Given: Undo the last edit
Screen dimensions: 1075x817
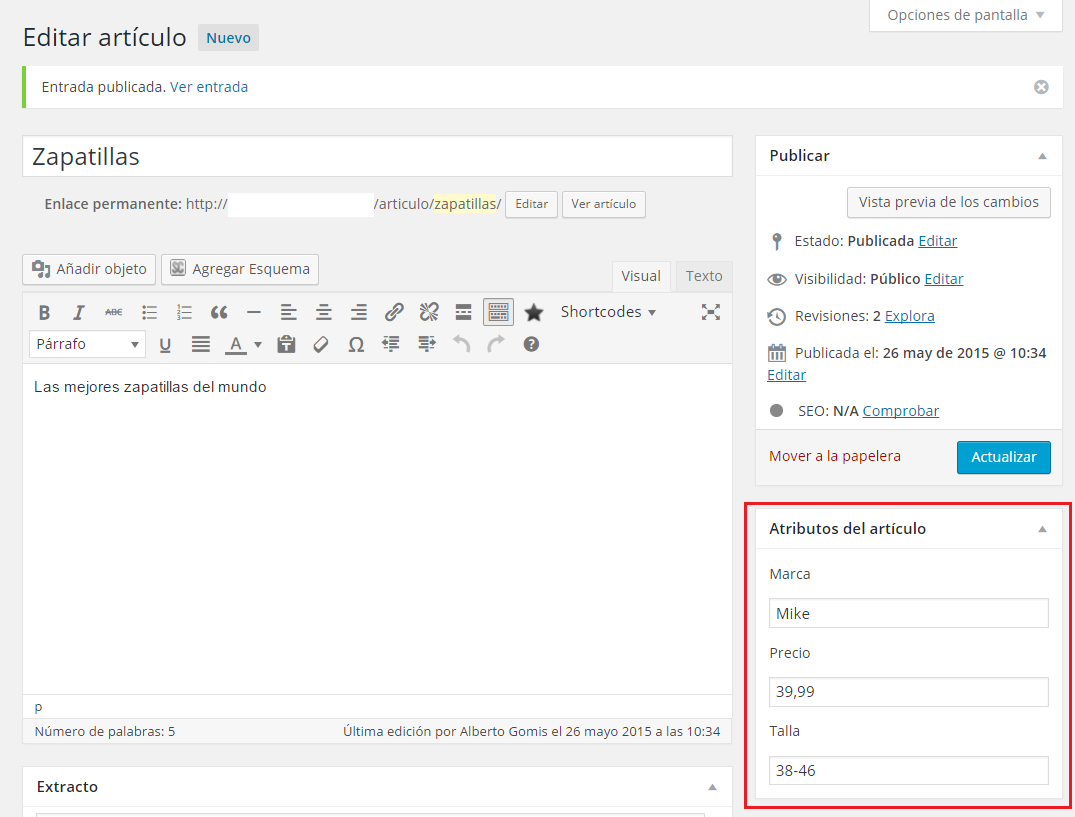Looking at the screenshot, I should tap(461, 344).
